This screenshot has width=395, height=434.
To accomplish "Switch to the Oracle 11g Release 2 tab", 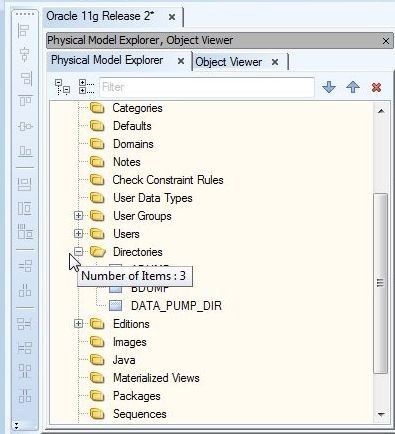I will pos(100,16).
